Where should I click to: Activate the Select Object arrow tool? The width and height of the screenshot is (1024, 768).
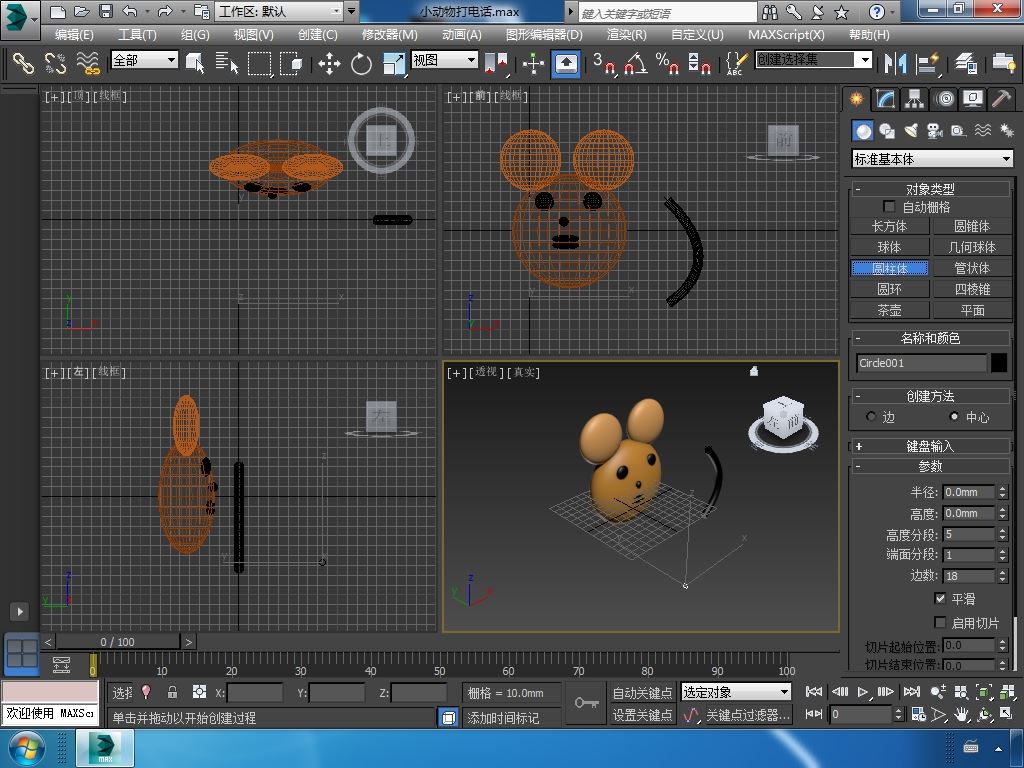pos(195,63)
